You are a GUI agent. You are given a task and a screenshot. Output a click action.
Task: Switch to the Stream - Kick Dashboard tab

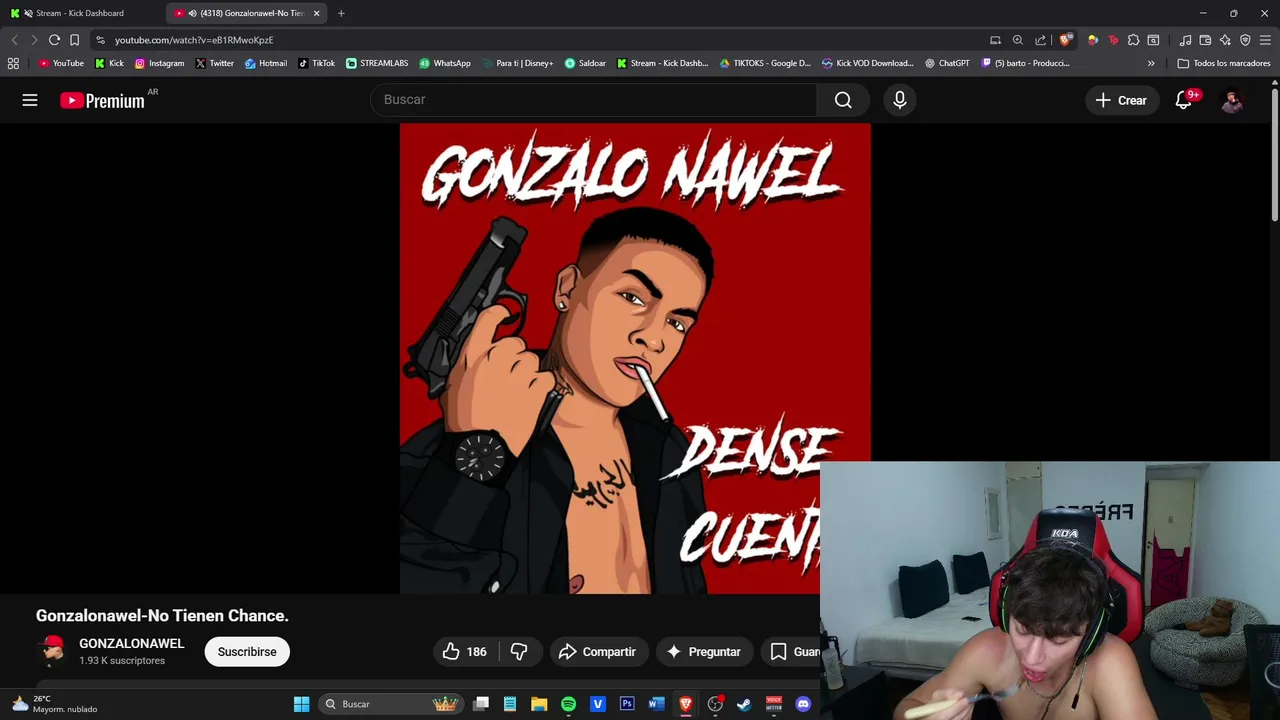pos(80,13)
